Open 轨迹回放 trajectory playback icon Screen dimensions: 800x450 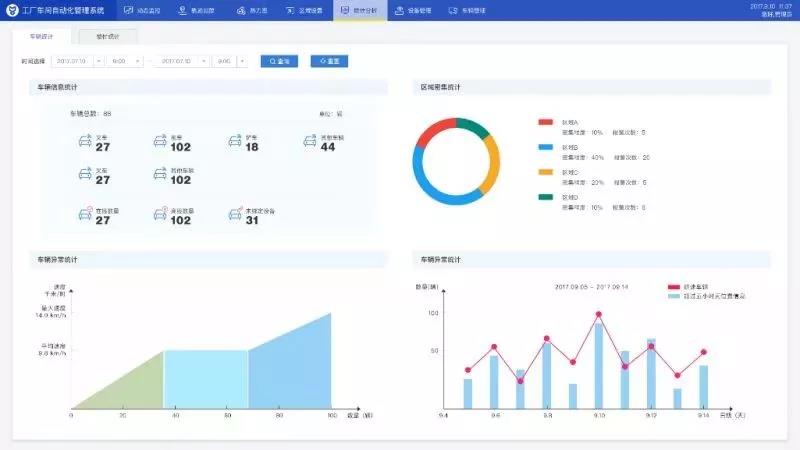point(182,11)
